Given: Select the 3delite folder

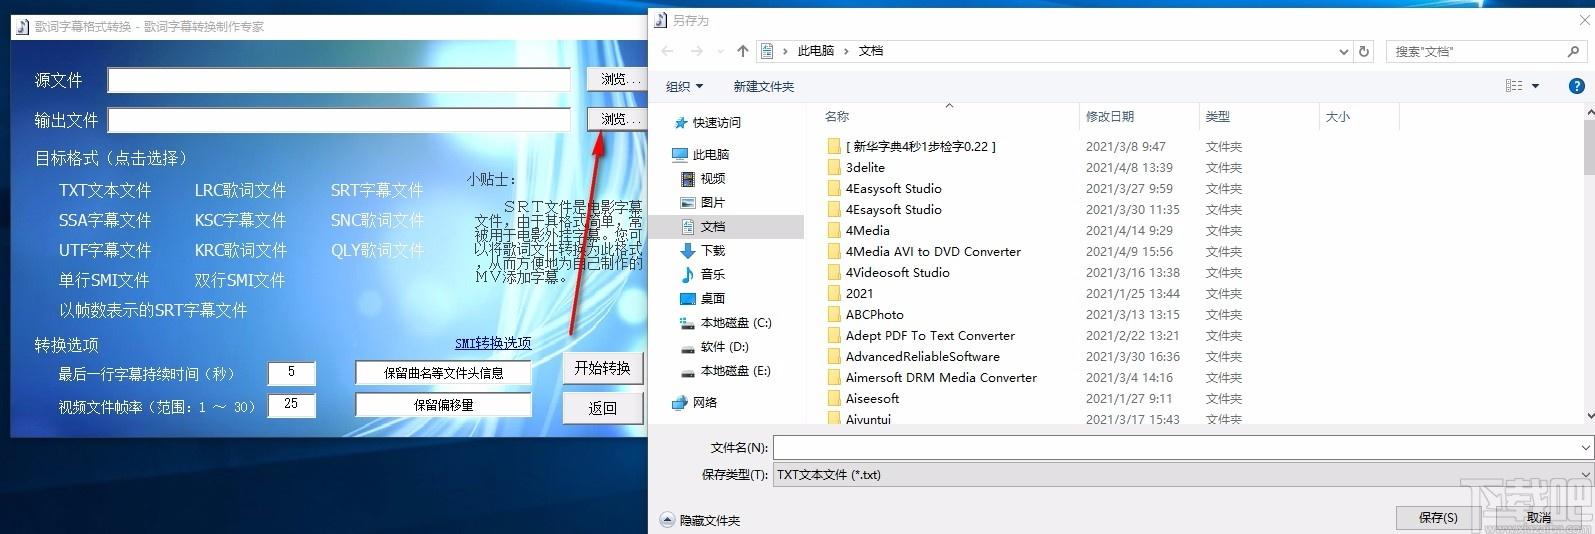Looking at the screenshot, I should (865, 168).
